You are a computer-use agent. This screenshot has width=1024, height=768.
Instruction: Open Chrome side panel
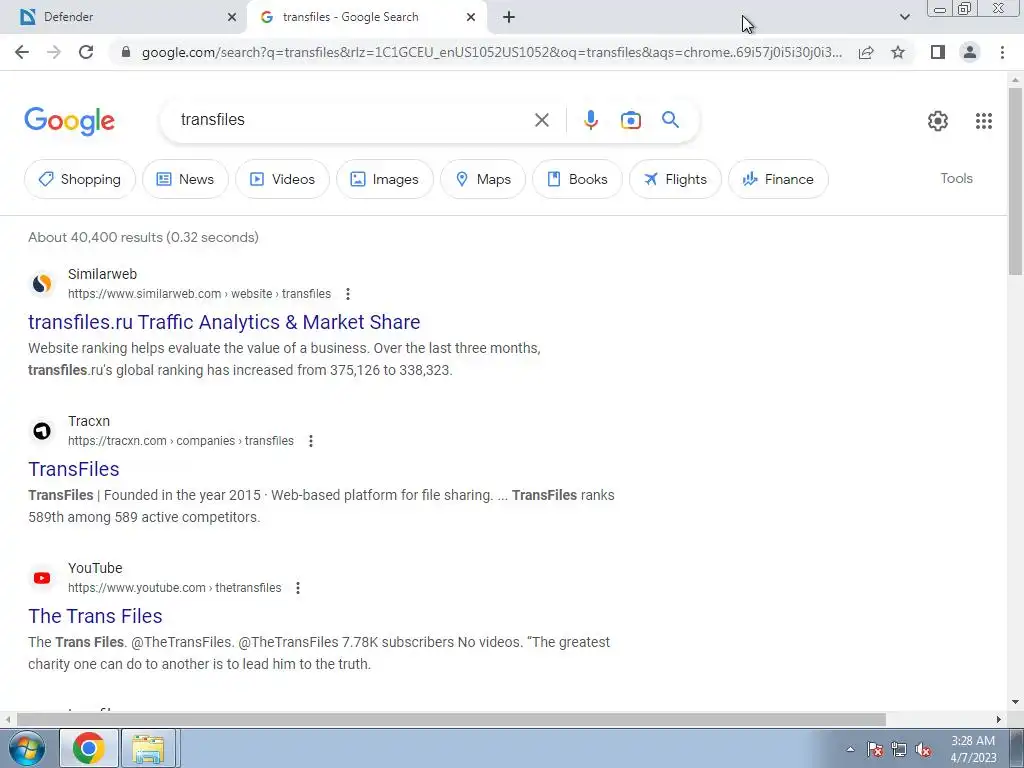(x=938, y=52)
